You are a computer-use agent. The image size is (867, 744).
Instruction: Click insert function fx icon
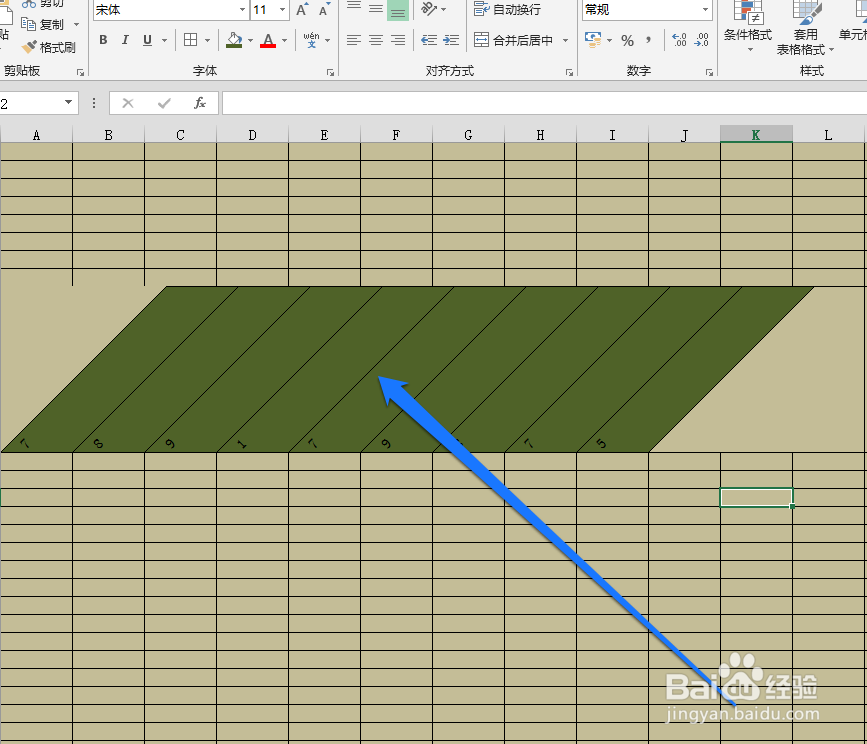click(200, 103)
